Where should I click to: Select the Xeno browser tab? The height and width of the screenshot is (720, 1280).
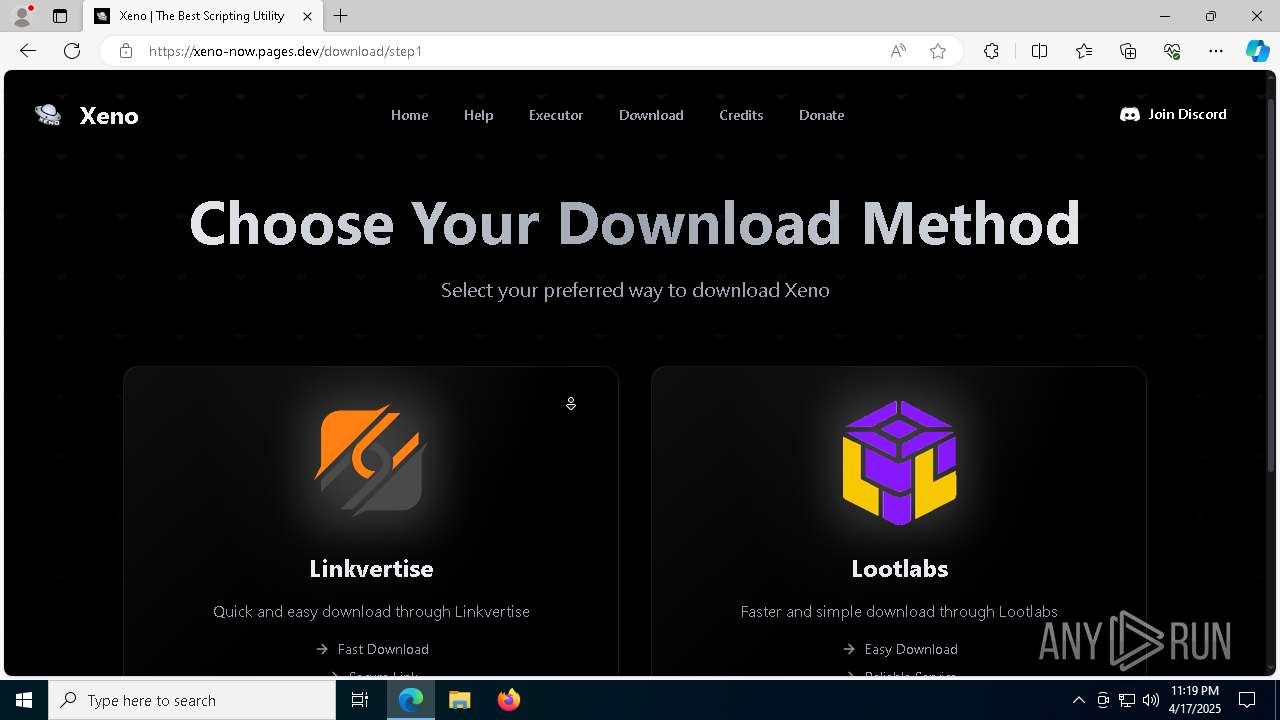tap(203, 16)
